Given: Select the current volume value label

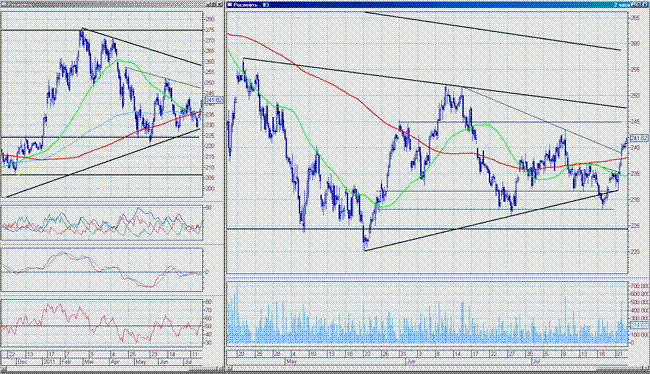Looking at the screenshot, I should click(639, 325).
